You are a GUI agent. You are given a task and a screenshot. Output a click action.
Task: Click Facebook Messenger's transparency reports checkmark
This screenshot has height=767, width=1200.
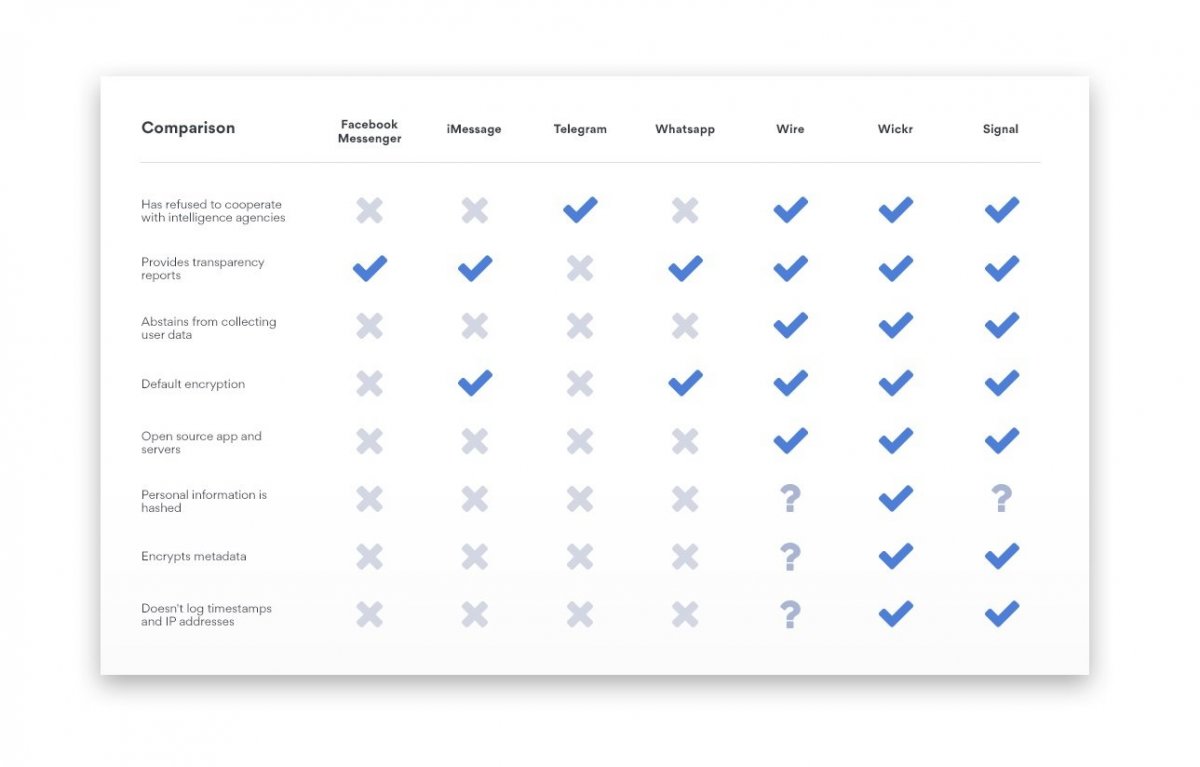click(370, 268)
